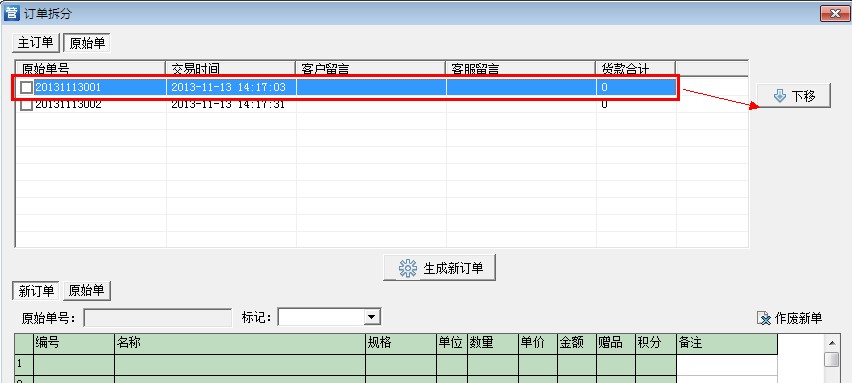Click the 备注 column header
Screen dimensions: 852x383
727,343
